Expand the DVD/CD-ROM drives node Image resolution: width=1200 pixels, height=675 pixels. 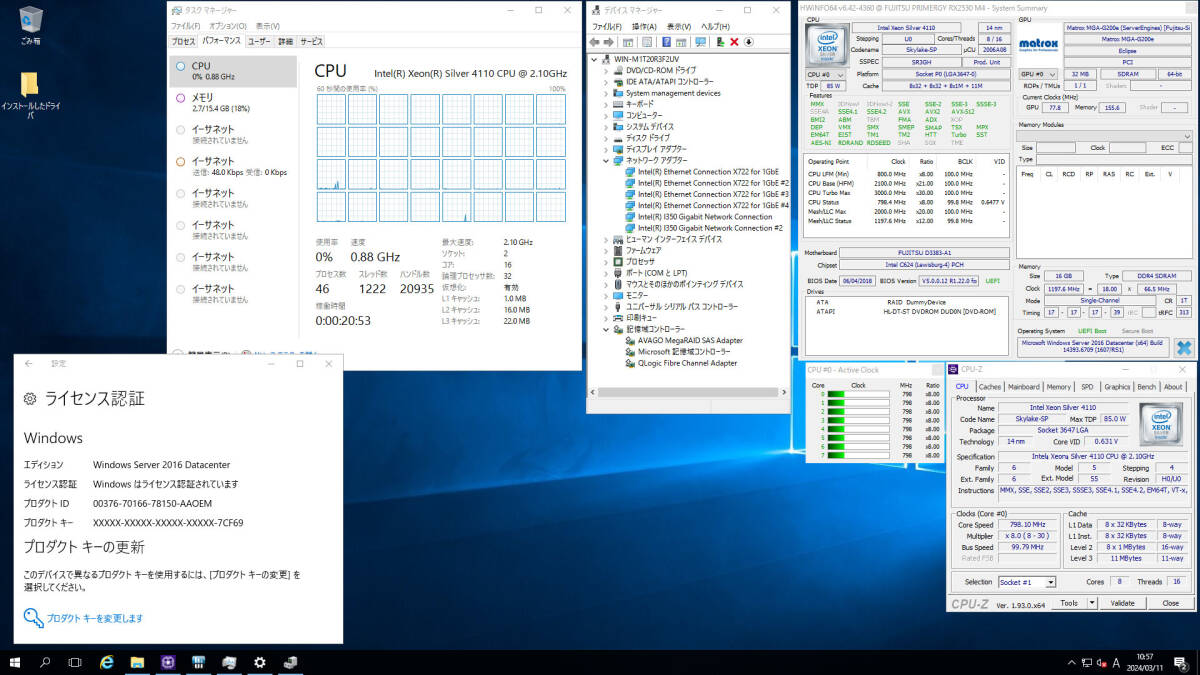(x=606, y=70)
